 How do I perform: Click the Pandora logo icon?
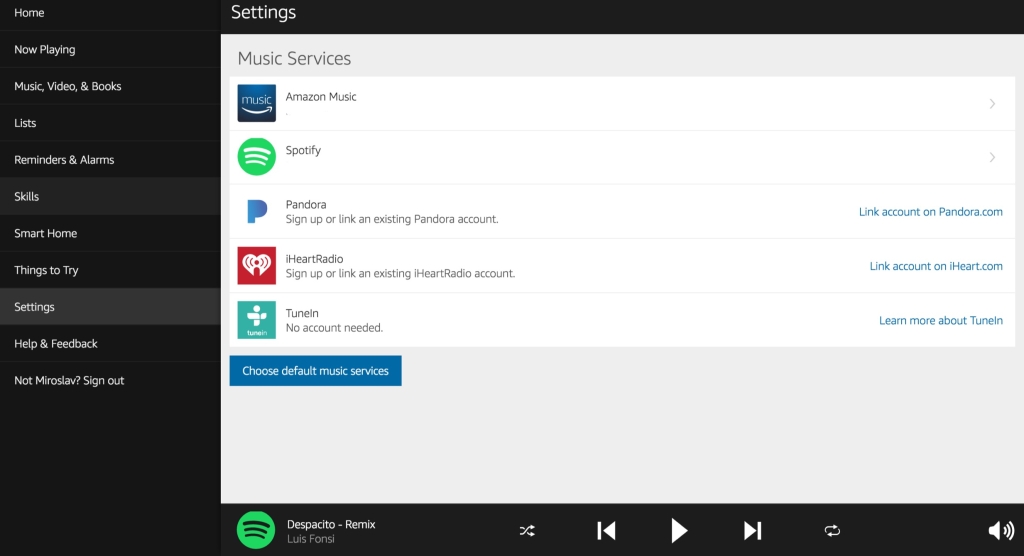(256, 211)
